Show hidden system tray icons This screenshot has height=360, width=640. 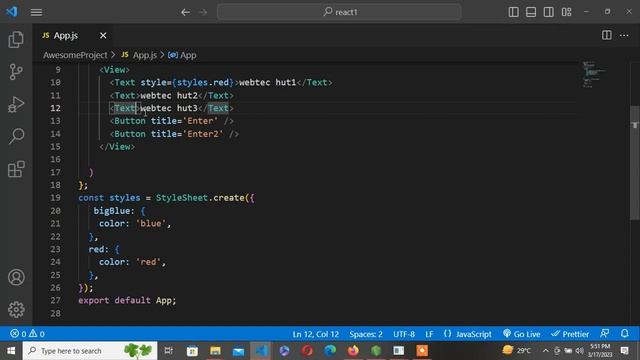tap(545, 351)
